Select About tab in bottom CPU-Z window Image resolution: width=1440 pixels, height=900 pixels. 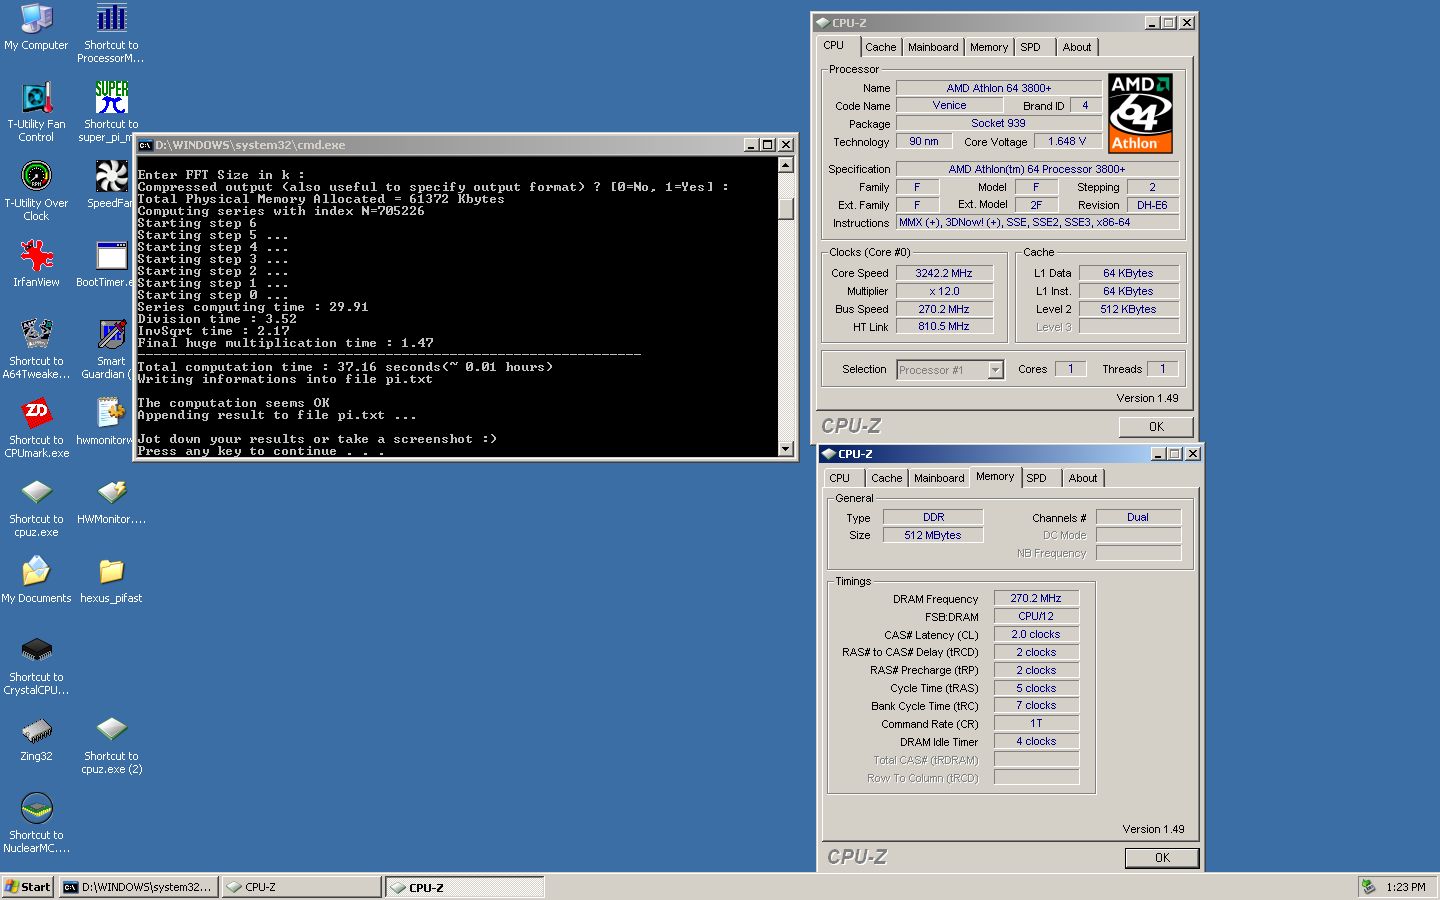click(1083, 478)
